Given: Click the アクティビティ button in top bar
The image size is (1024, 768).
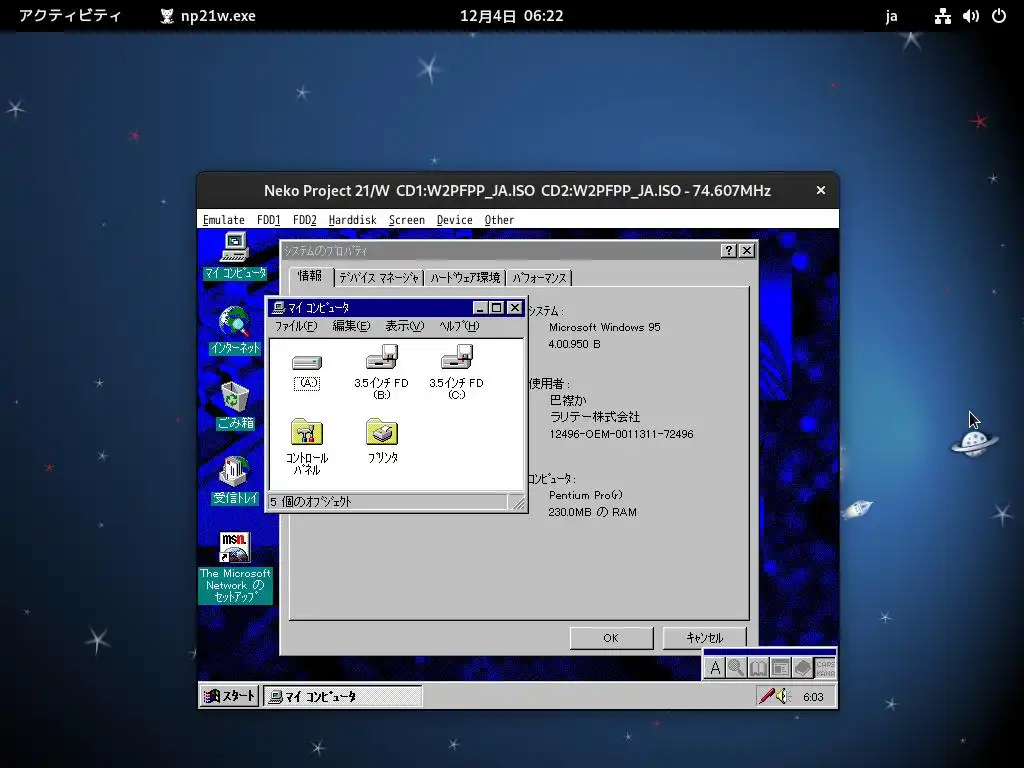Looking at the screenshot, I should tap(70, 16).
